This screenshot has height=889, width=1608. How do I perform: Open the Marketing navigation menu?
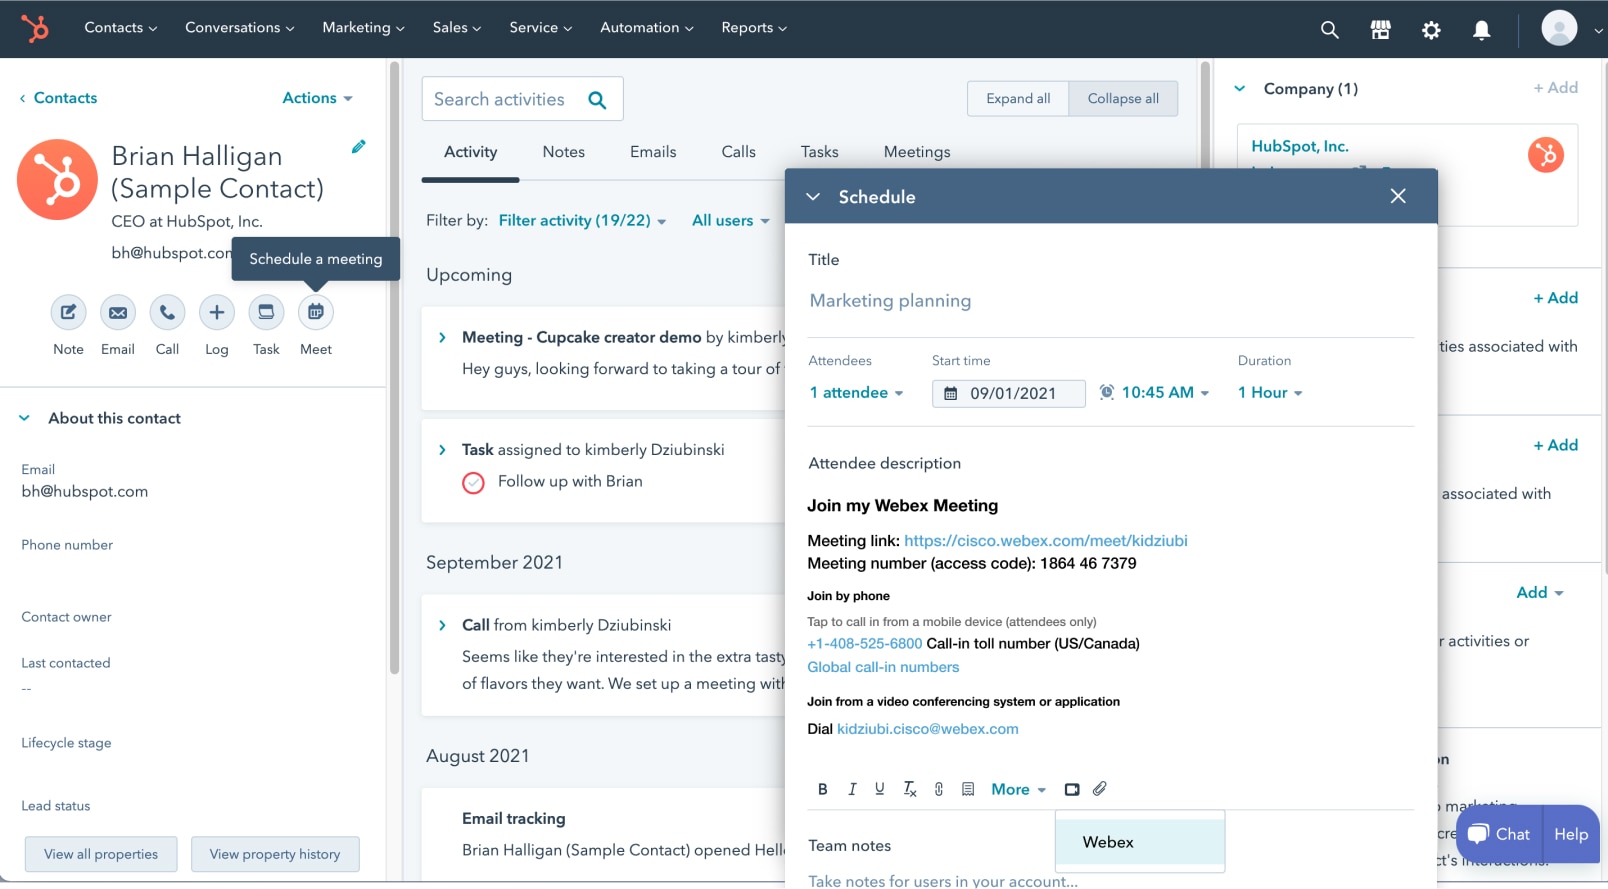point(363,28)
